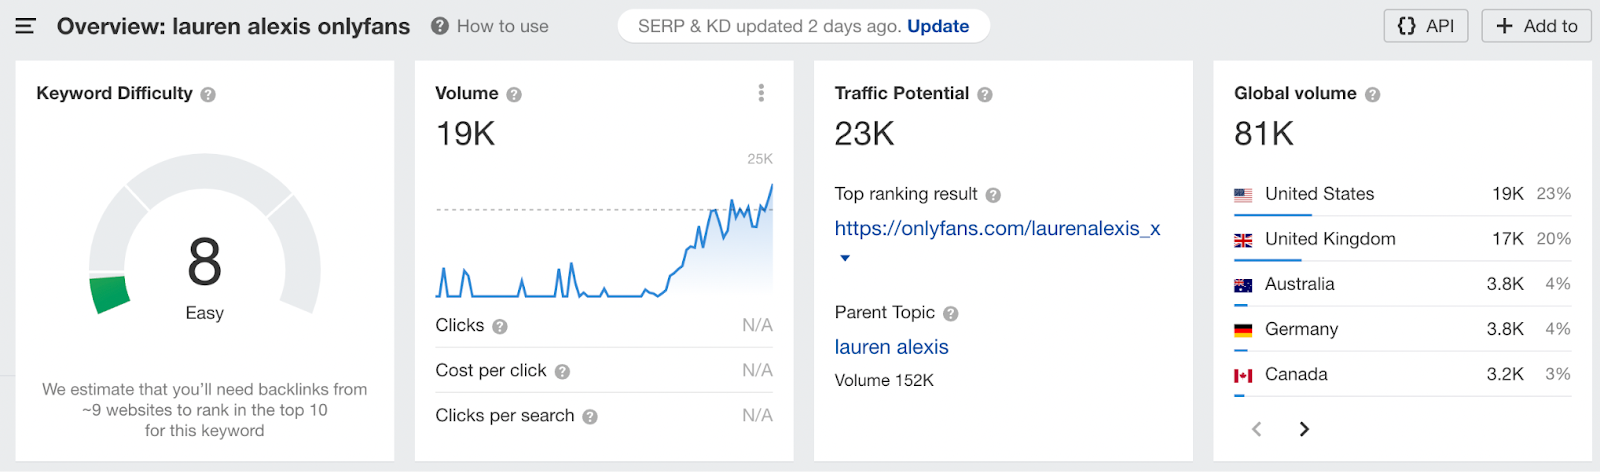
Task: Open the Volume card three-dot menu
Action: click(x=761, y=93)
